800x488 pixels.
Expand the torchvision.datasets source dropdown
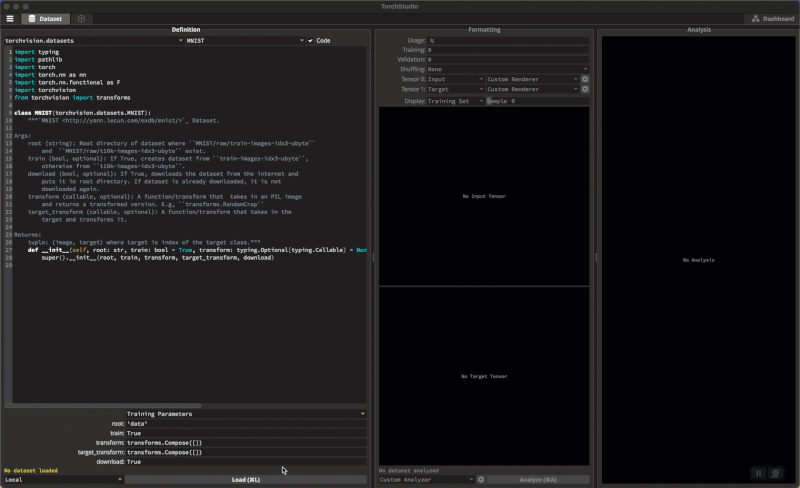(x=94, y=40)
